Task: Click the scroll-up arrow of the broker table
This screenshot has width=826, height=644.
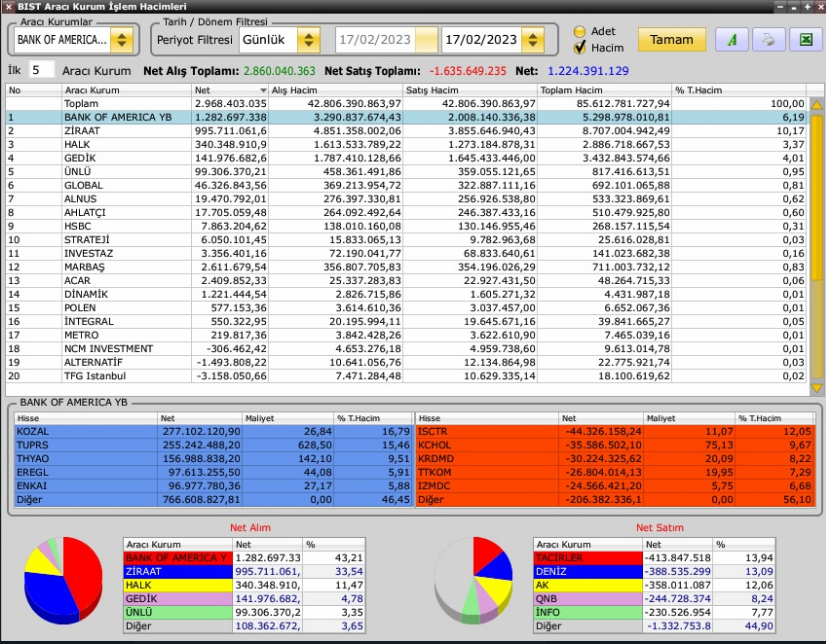Action: pyautogui.click(x=817, y=105)
